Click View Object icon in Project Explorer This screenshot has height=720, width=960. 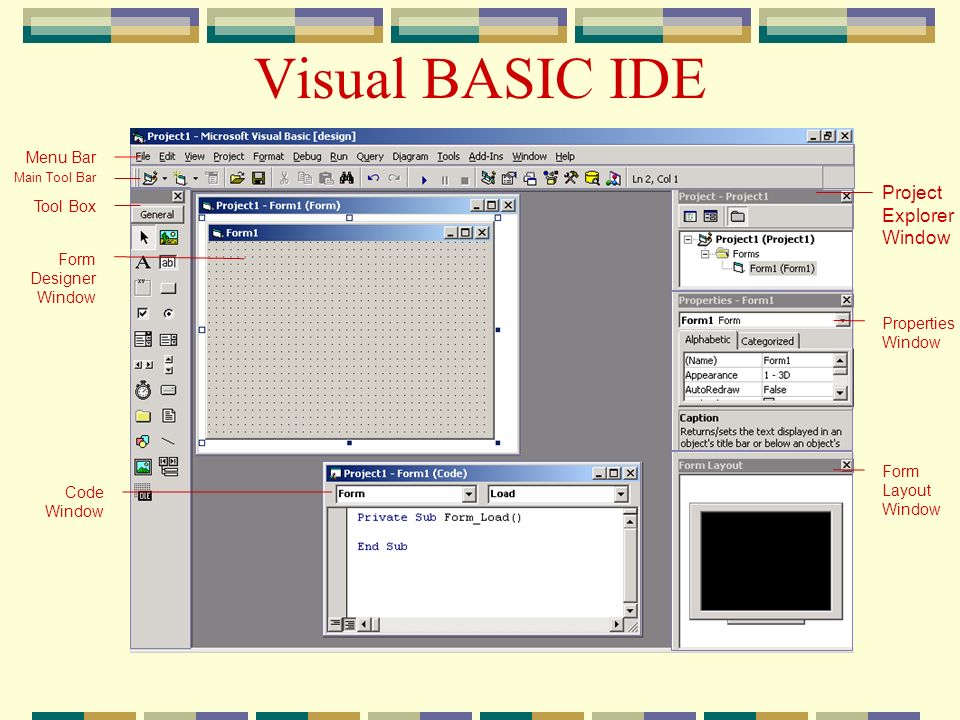pyautogui.click(x=710, y=216)
